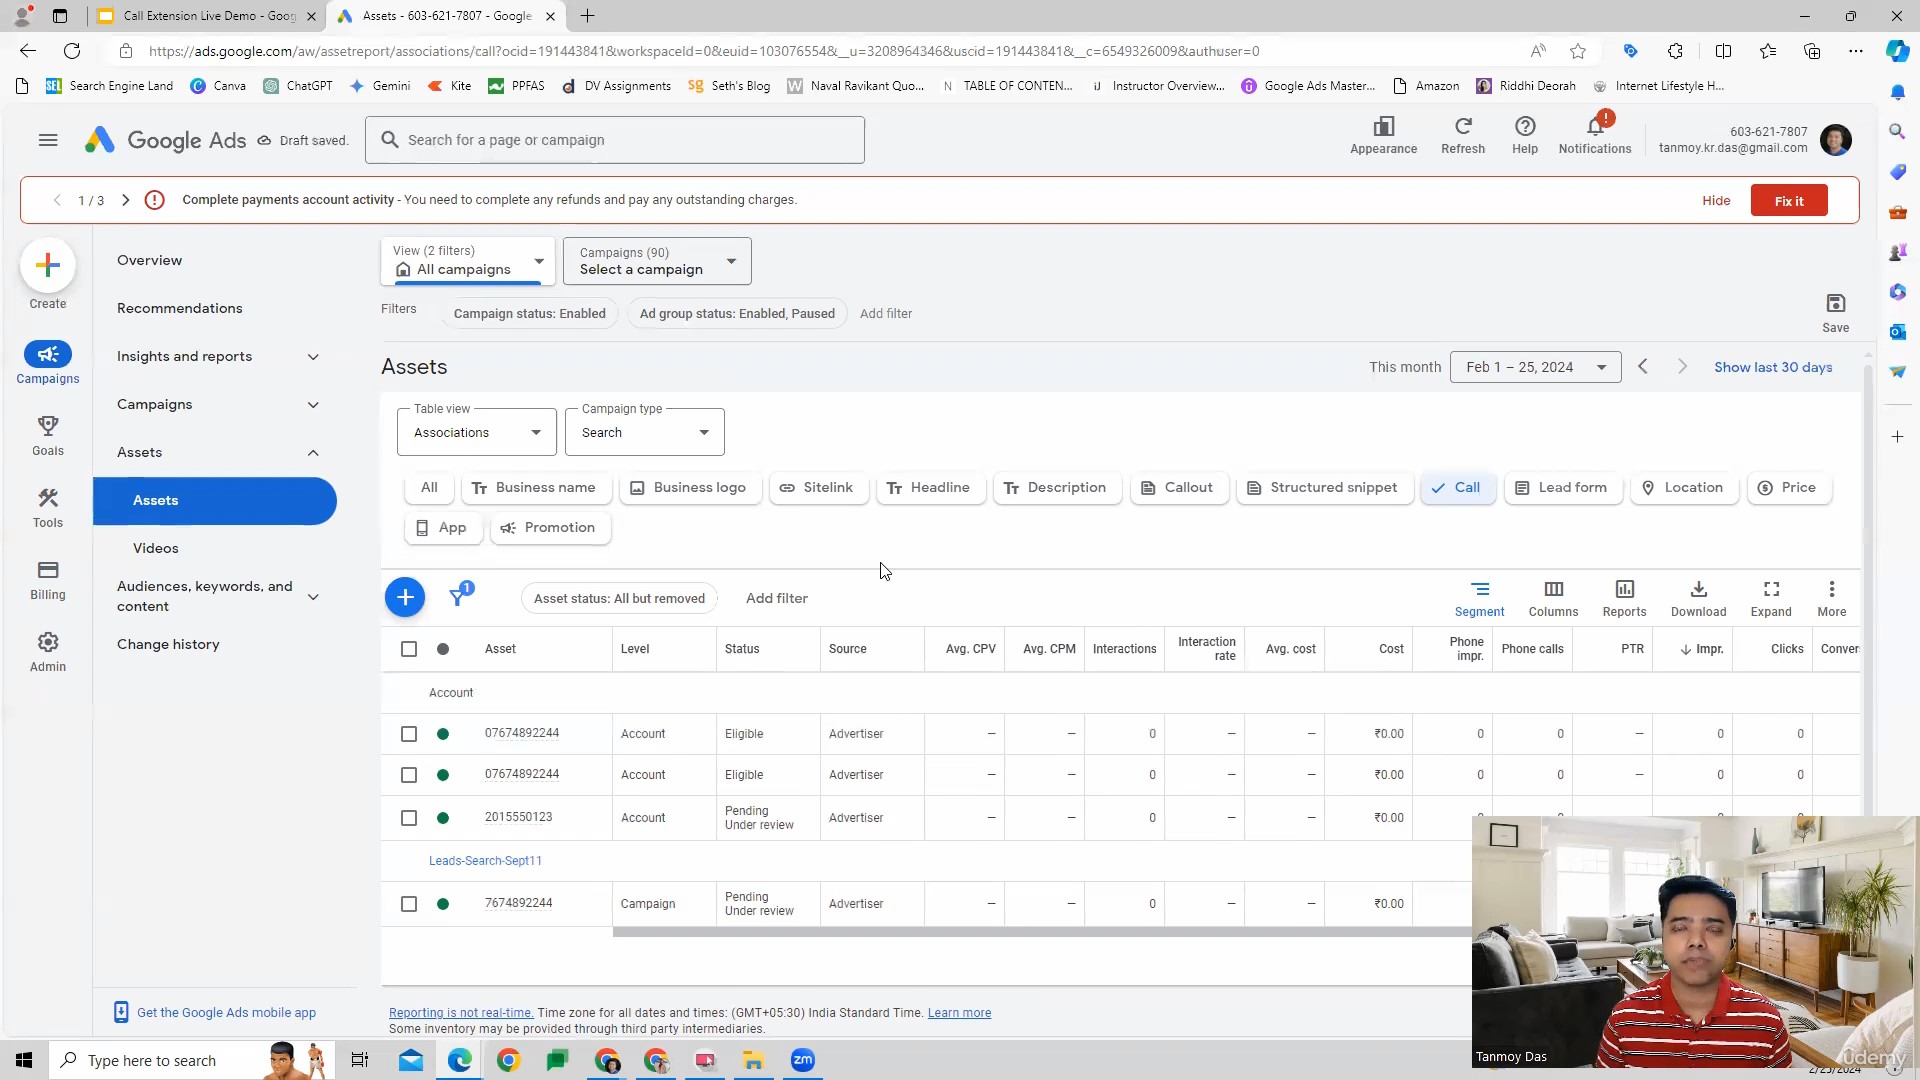Click the status dot of 2015550123

click(x=443, y=818)
